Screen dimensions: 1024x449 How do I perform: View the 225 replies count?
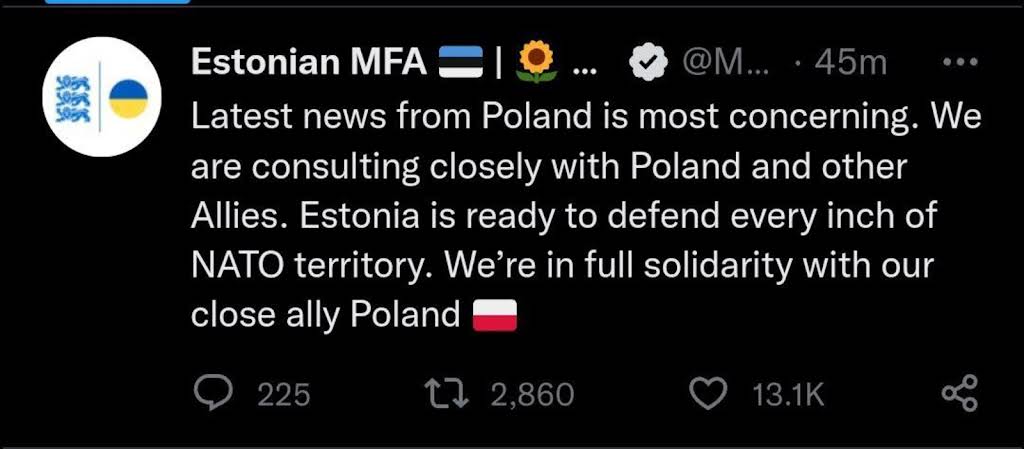284,395
